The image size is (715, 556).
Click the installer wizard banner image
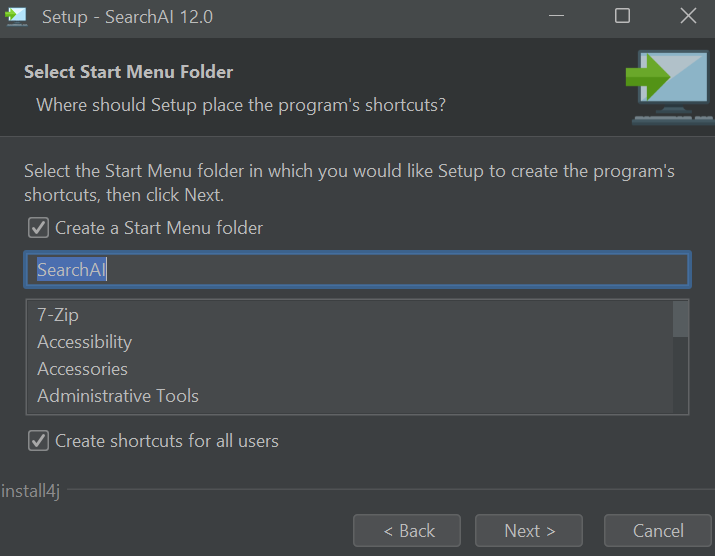click(x=669, y=87)
